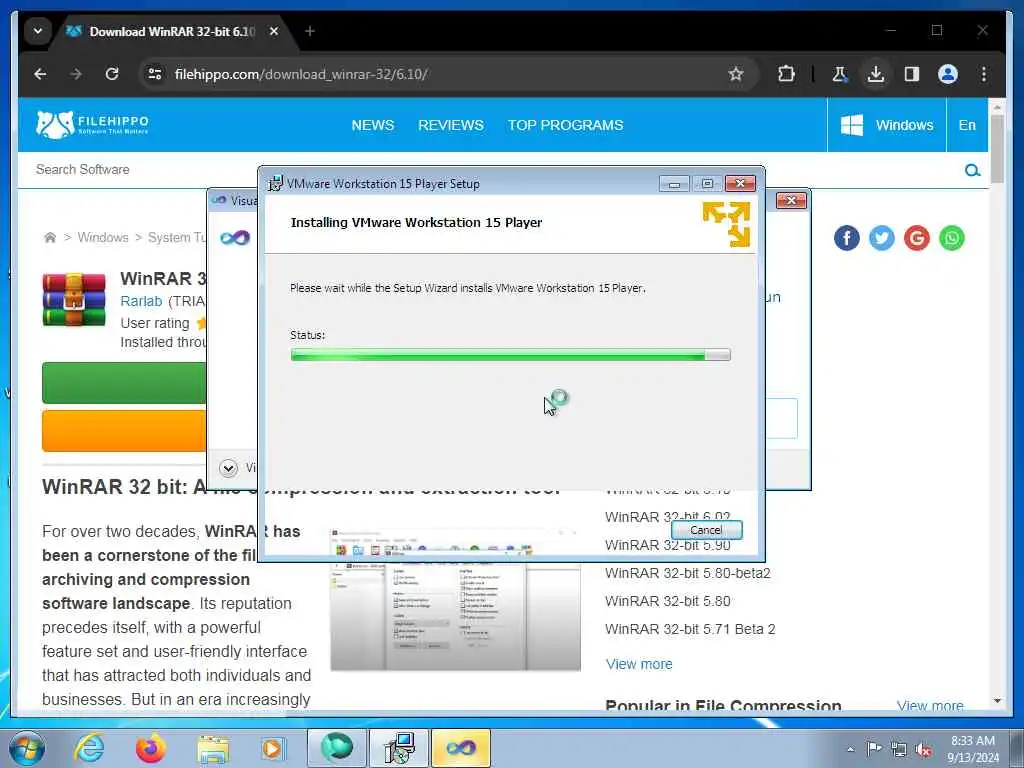The width and height of the screenshot is (1024, 768).
Task: Open the Rarlab developer link
Action: coord(141,301)
